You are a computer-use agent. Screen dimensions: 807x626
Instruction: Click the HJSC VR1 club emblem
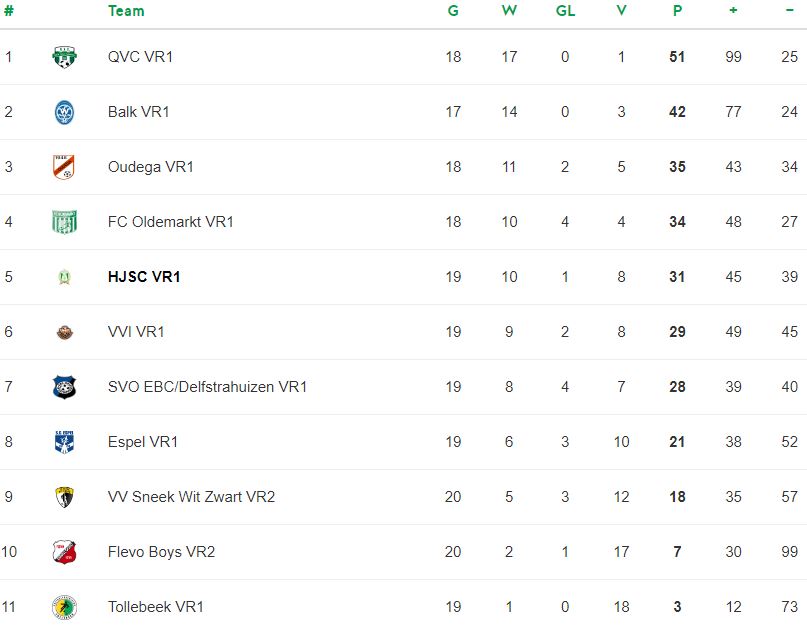click(64, 277)
